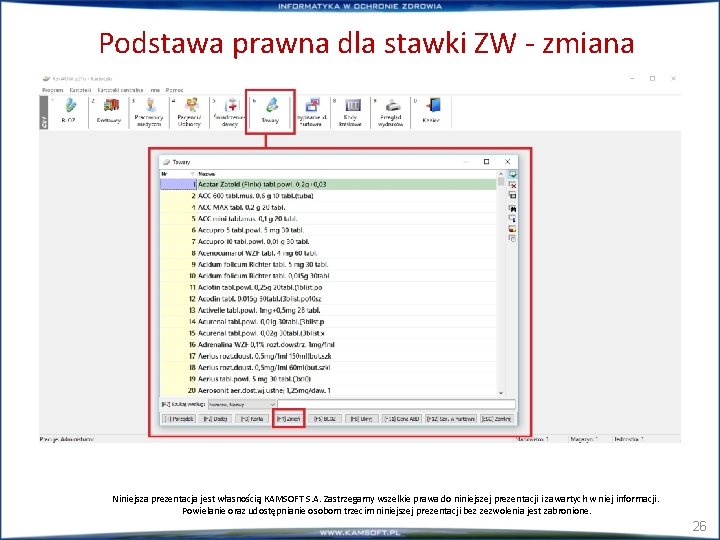
Task: Select row Aerius rozt.doust. 60ml
Action: click(328, 368)
